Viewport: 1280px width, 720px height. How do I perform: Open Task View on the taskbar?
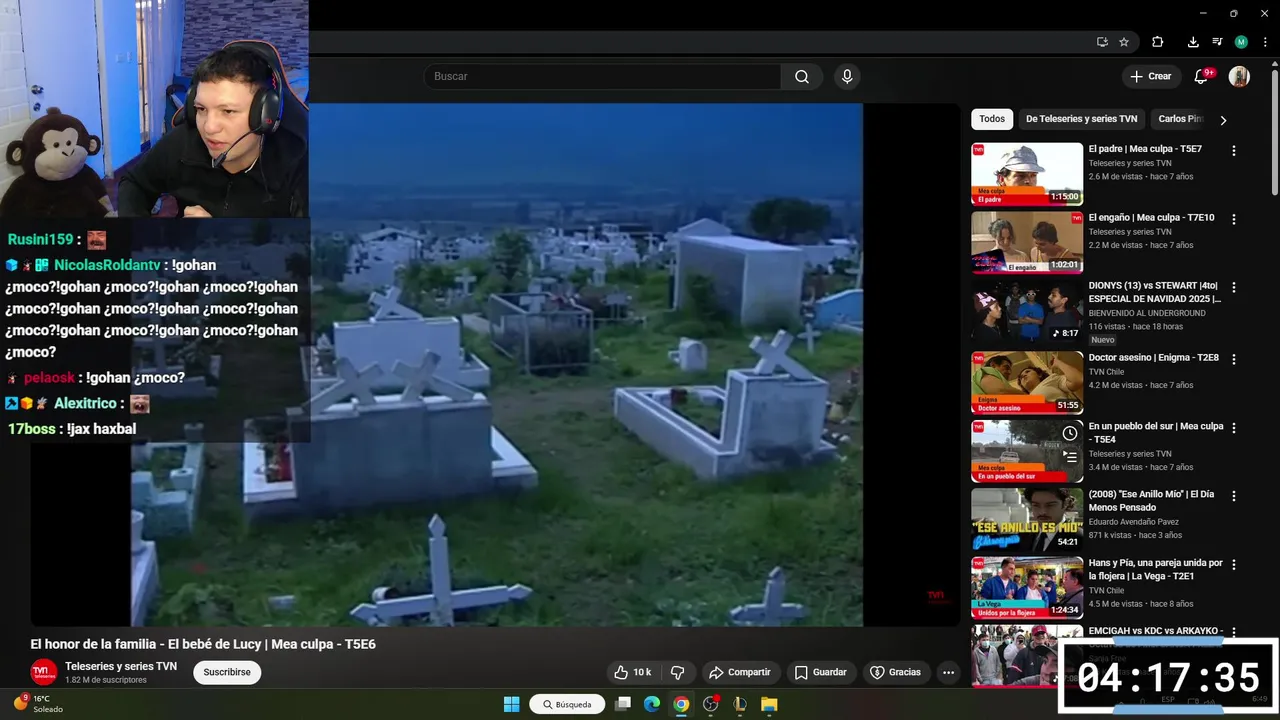pos(623,704)
